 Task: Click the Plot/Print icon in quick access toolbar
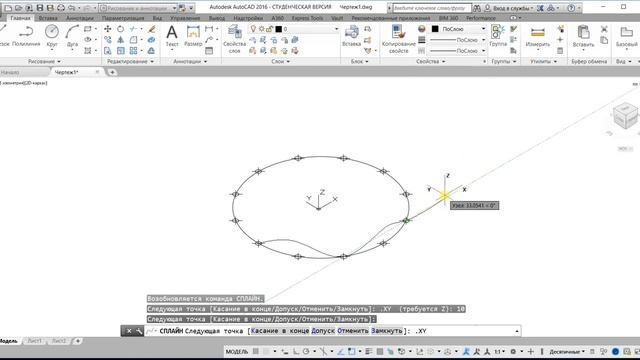(x=61, y=8)
